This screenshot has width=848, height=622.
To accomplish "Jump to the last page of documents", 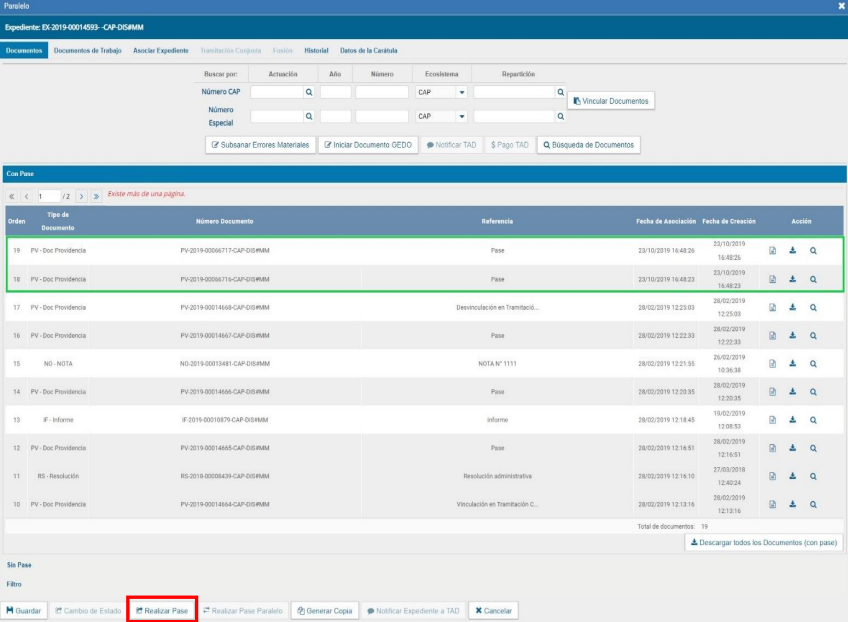I will [x=97, y=194].
